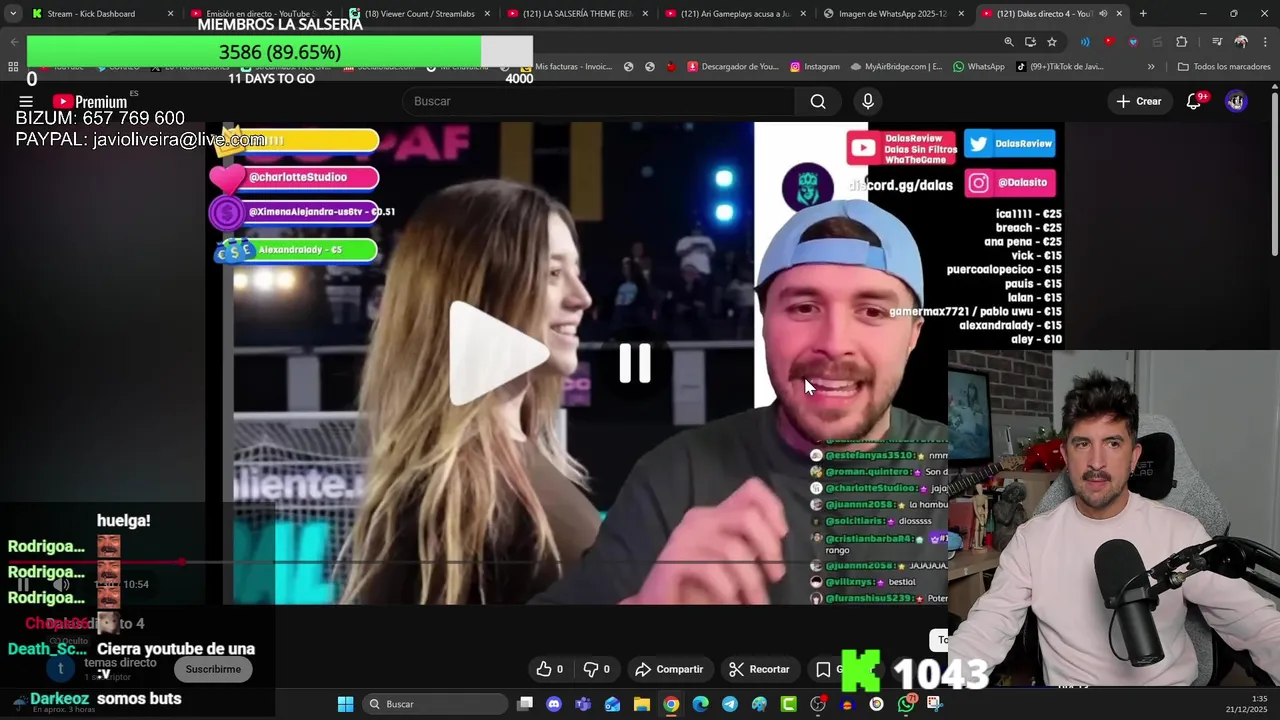
Task: Open Microsoft Teams from the taskbar
Action: [x=583, y=704]
